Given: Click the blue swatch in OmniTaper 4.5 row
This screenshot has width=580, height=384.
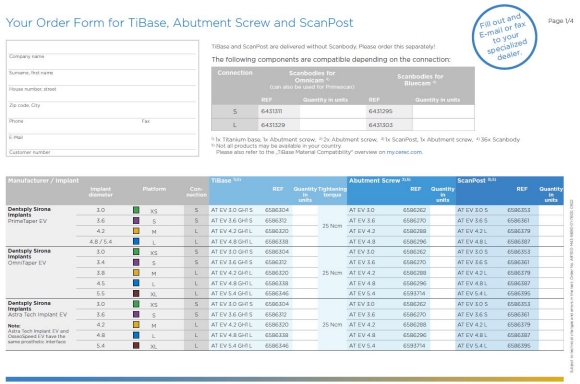Looking at the screenshot, I should point(136,283).
